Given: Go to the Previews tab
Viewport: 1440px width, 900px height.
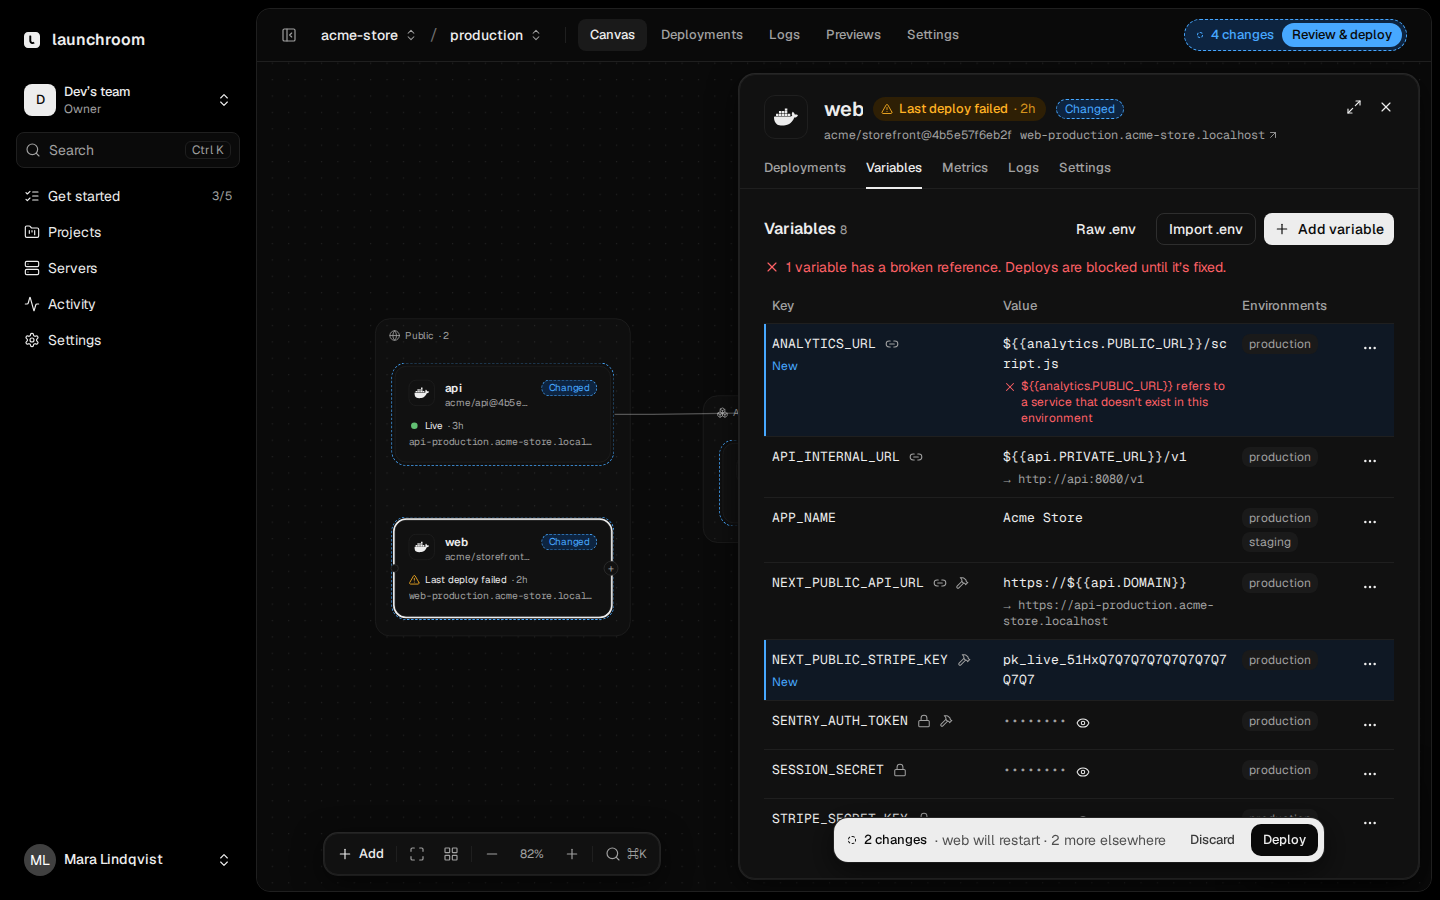Looking at the screenshot, I should tap(853, 35).
